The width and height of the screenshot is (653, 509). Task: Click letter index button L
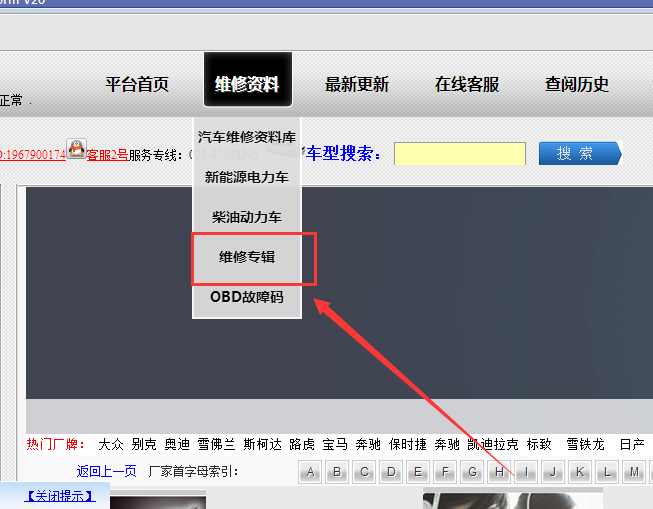tap(607, 472)
